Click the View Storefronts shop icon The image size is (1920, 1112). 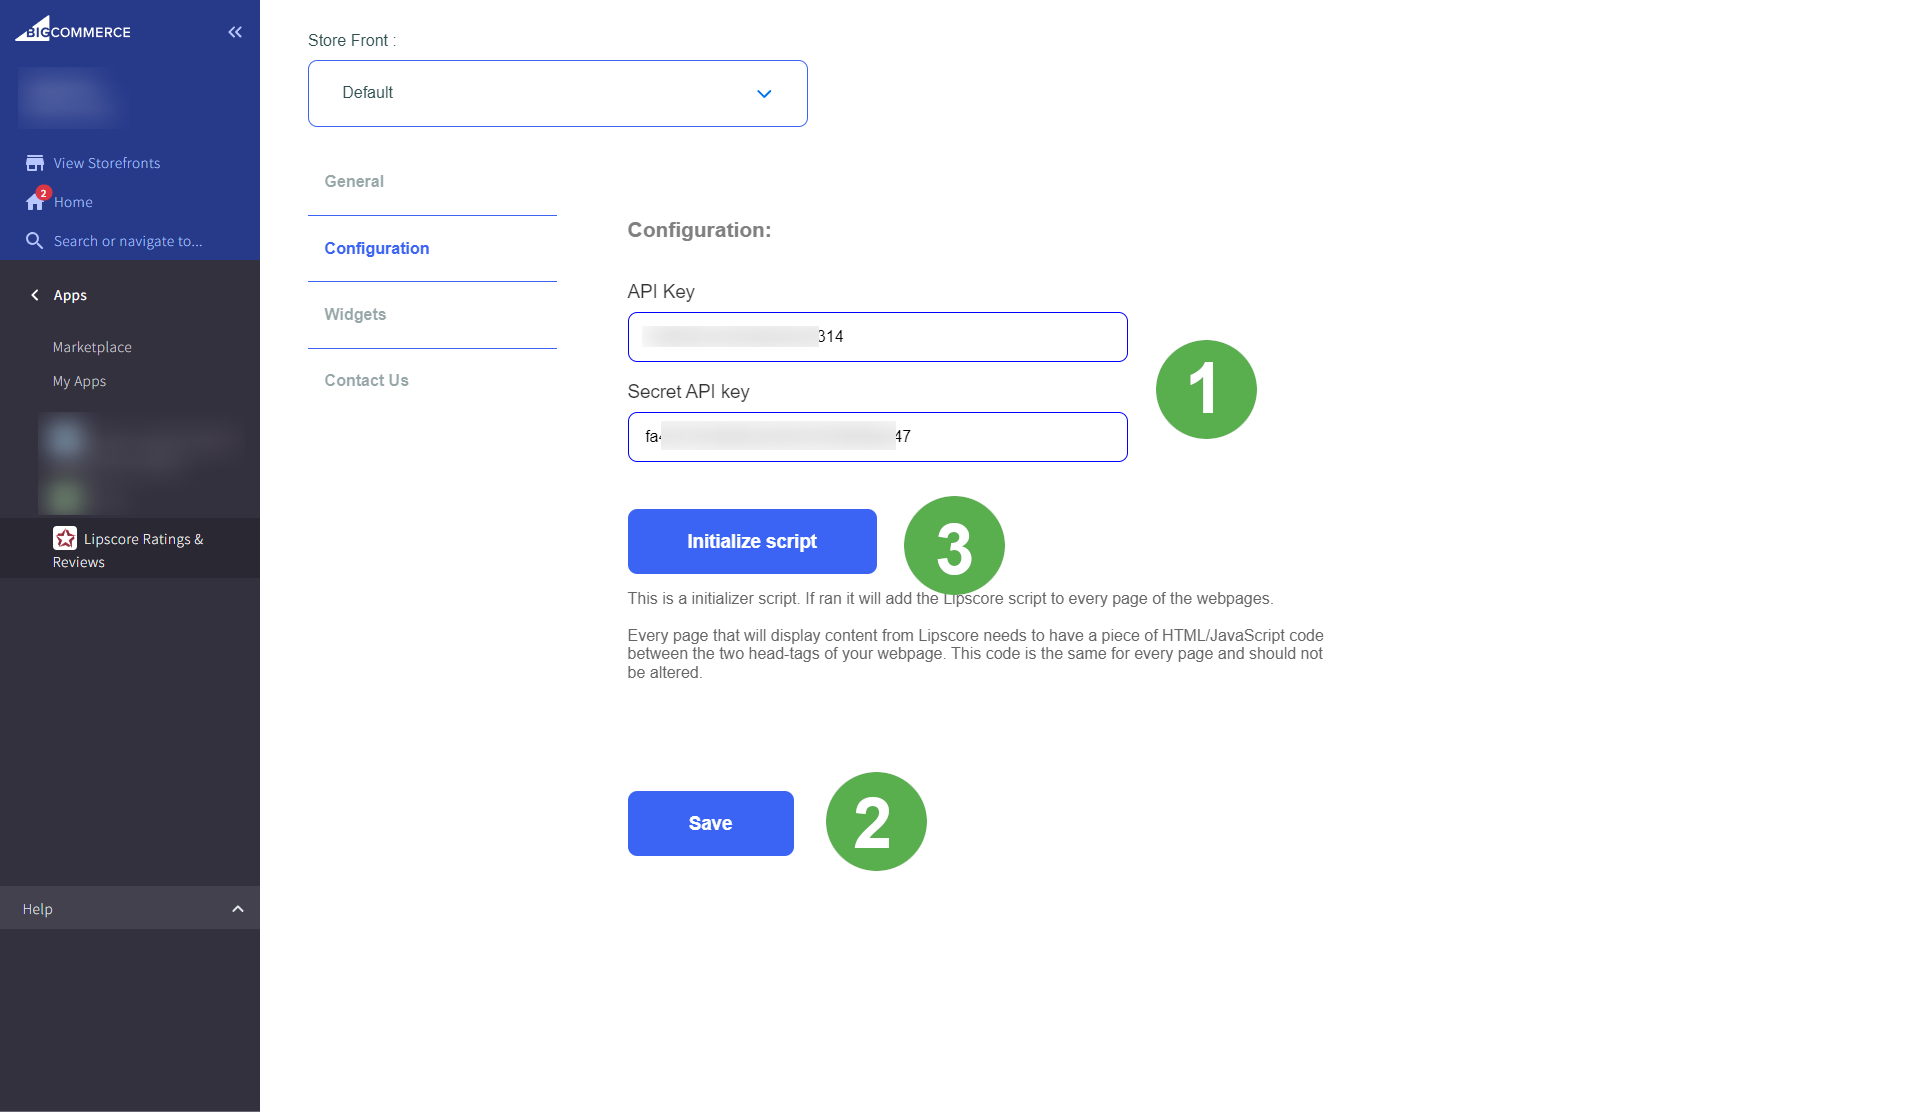pos(35,163)
